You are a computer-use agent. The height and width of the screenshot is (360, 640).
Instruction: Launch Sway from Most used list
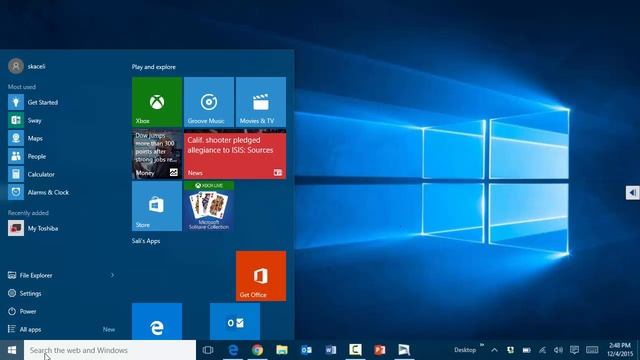pyautogui.click(x=61, y=120)
